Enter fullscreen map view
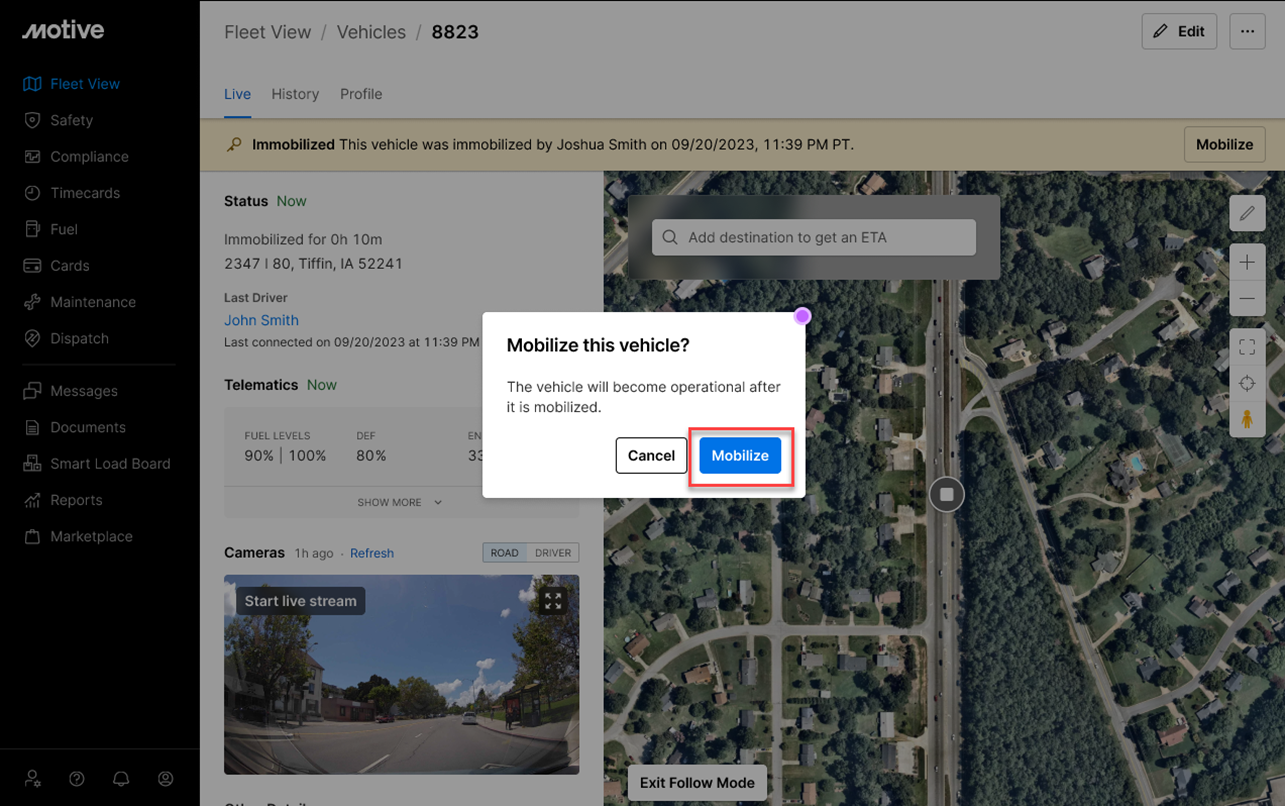This screenshot has height=806, width=1286. 1247,348
